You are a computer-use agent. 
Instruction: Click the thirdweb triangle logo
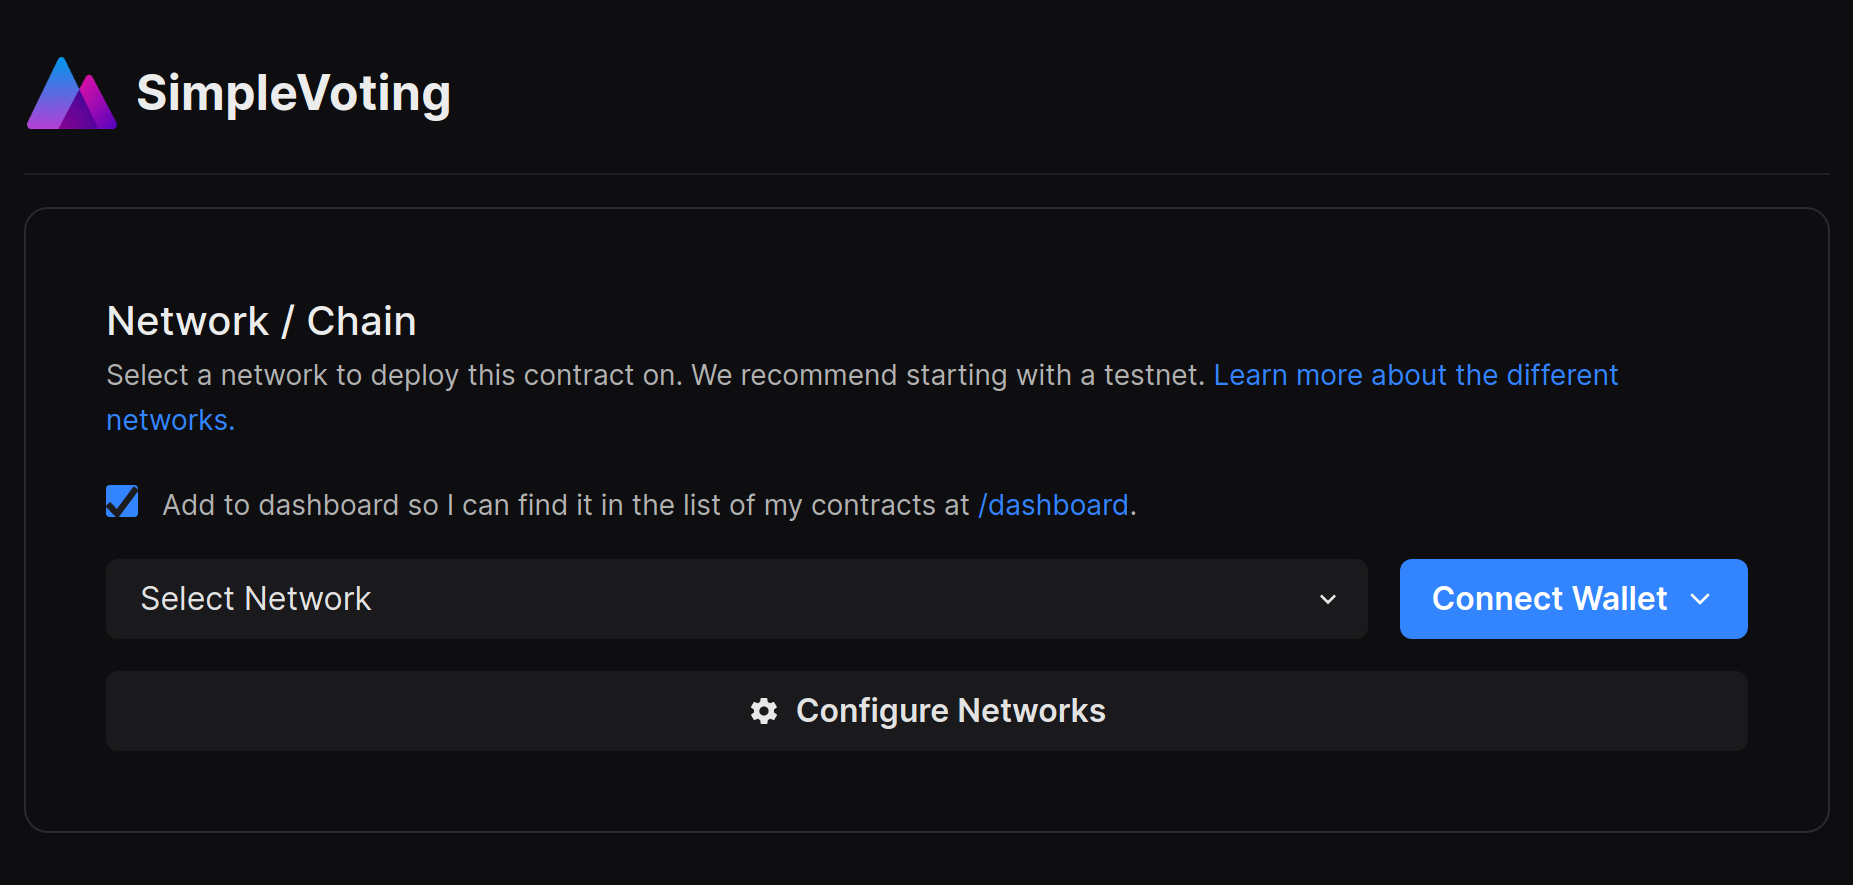click(72, 93)
